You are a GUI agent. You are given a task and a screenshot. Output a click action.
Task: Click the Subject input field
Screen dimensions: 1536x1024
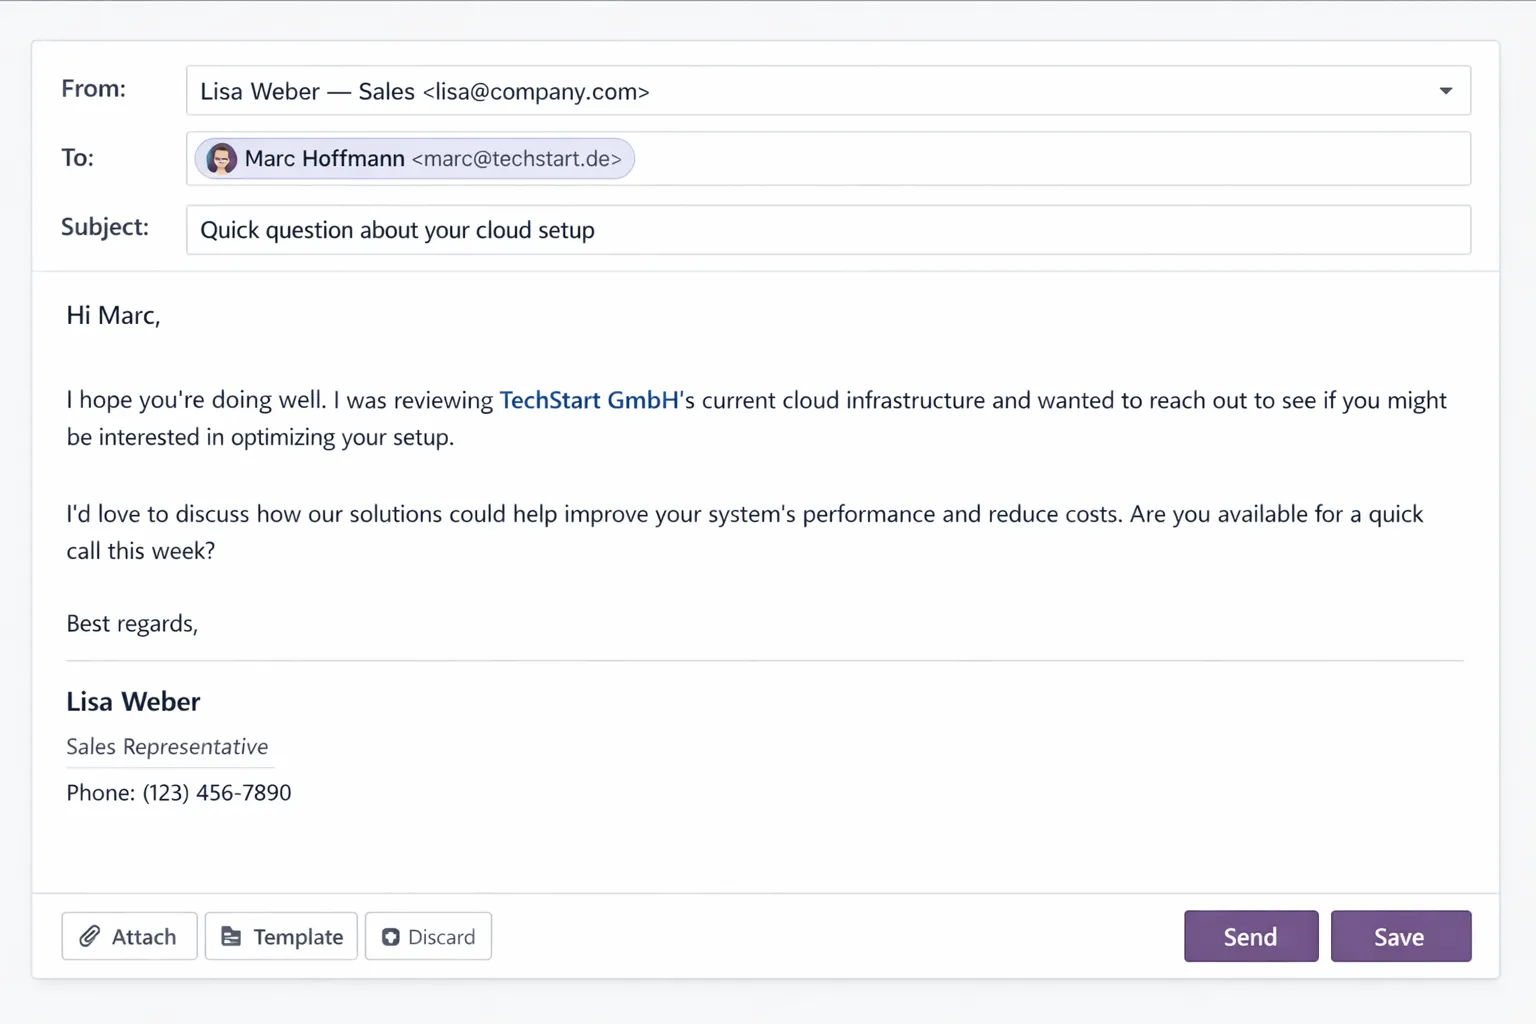(828, 229)
